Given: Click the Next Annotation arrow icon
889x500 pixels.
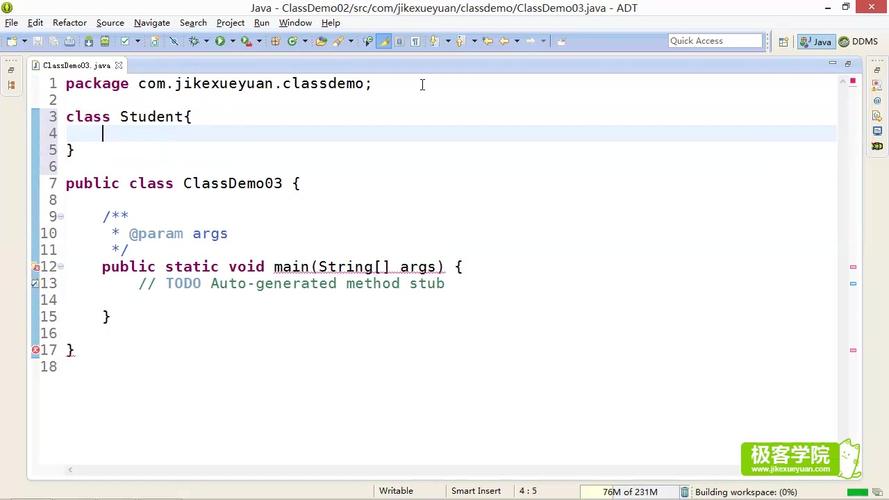Looking at the screenshot, I should tap(434, 41).
